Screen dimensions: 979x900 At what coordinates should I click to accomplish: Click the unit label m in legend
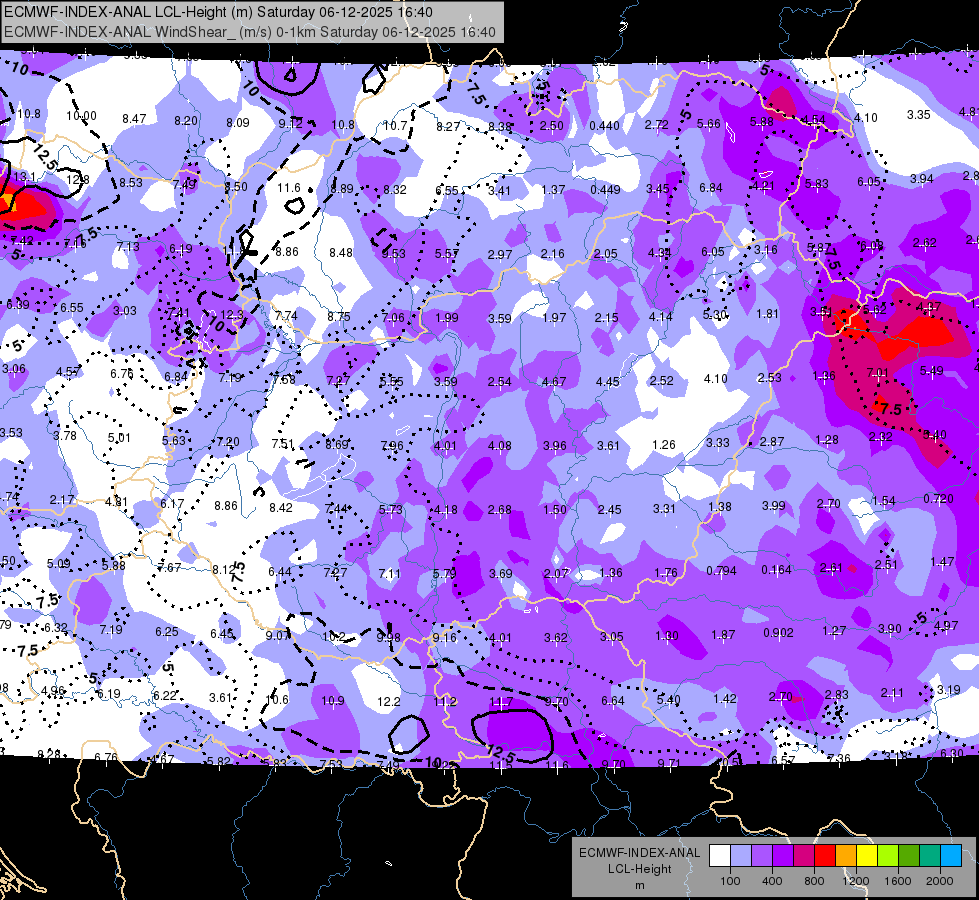tap(639, 885)
